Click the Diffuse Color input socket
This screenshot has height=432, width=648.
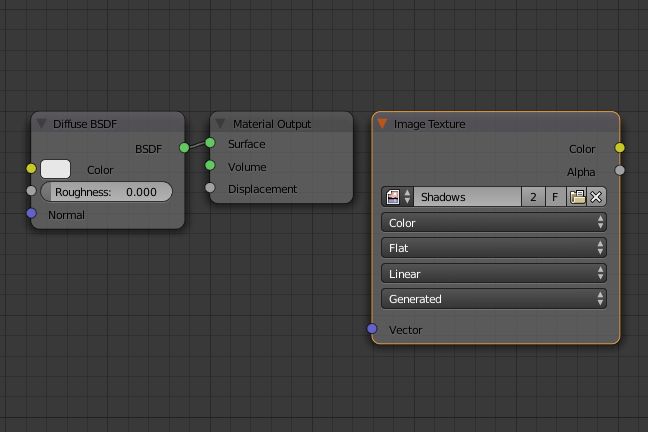pos(31,168)
